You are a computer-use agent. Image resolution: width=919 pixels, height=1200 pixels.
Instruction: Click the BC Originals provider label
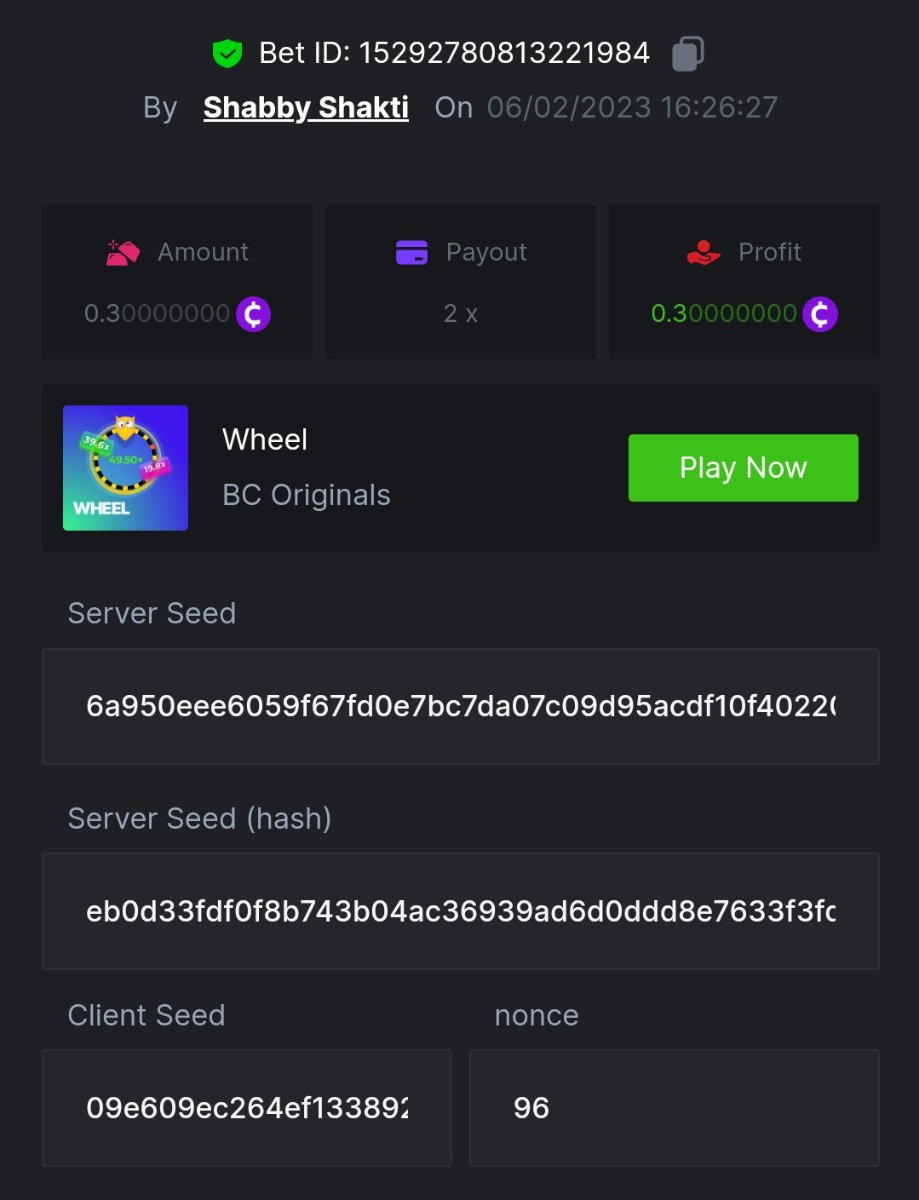(306, 495)
